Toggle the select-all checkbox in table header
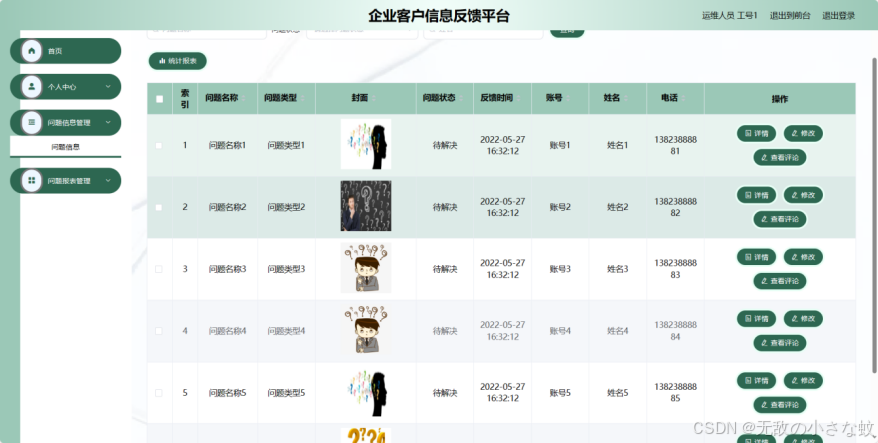Image resolution: width=878 pixels, height=443 pixels. point(160,99)
